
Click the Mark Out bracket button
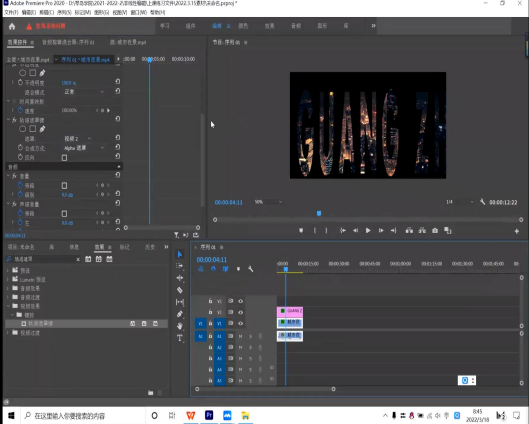(326, 230)
